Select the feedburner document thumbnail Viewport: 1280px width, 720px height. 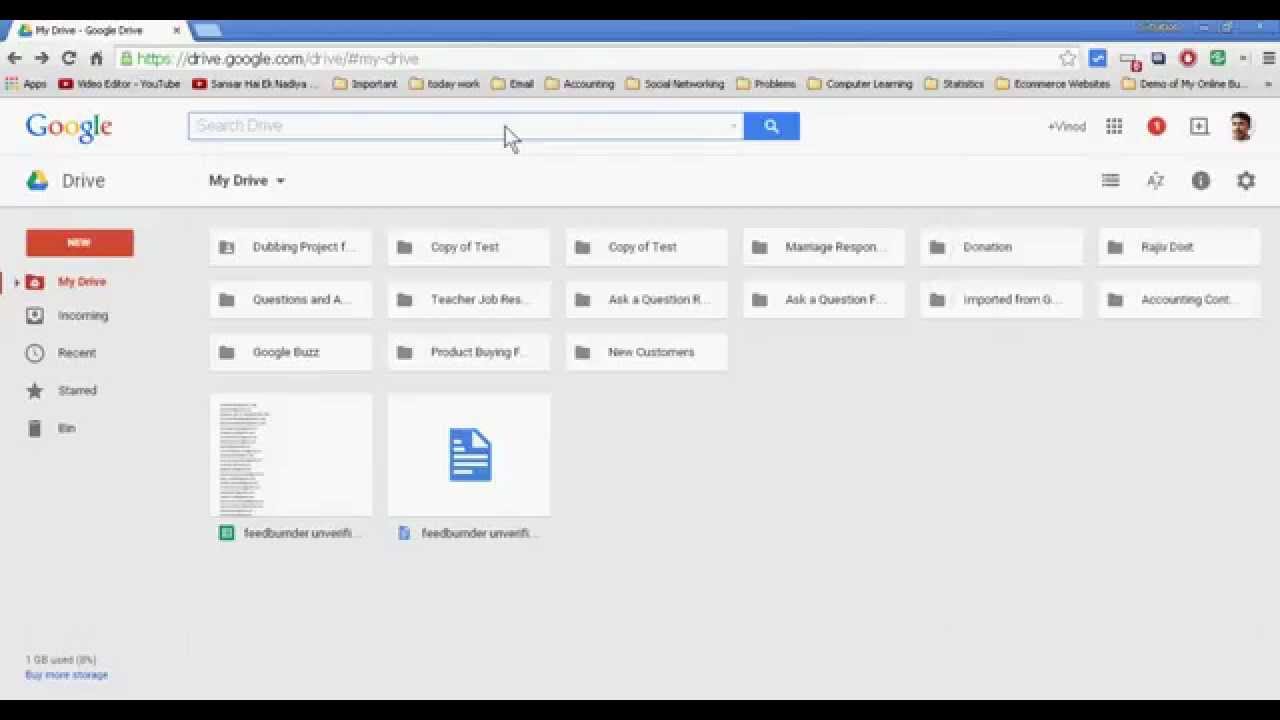click(x=469, y=456)
